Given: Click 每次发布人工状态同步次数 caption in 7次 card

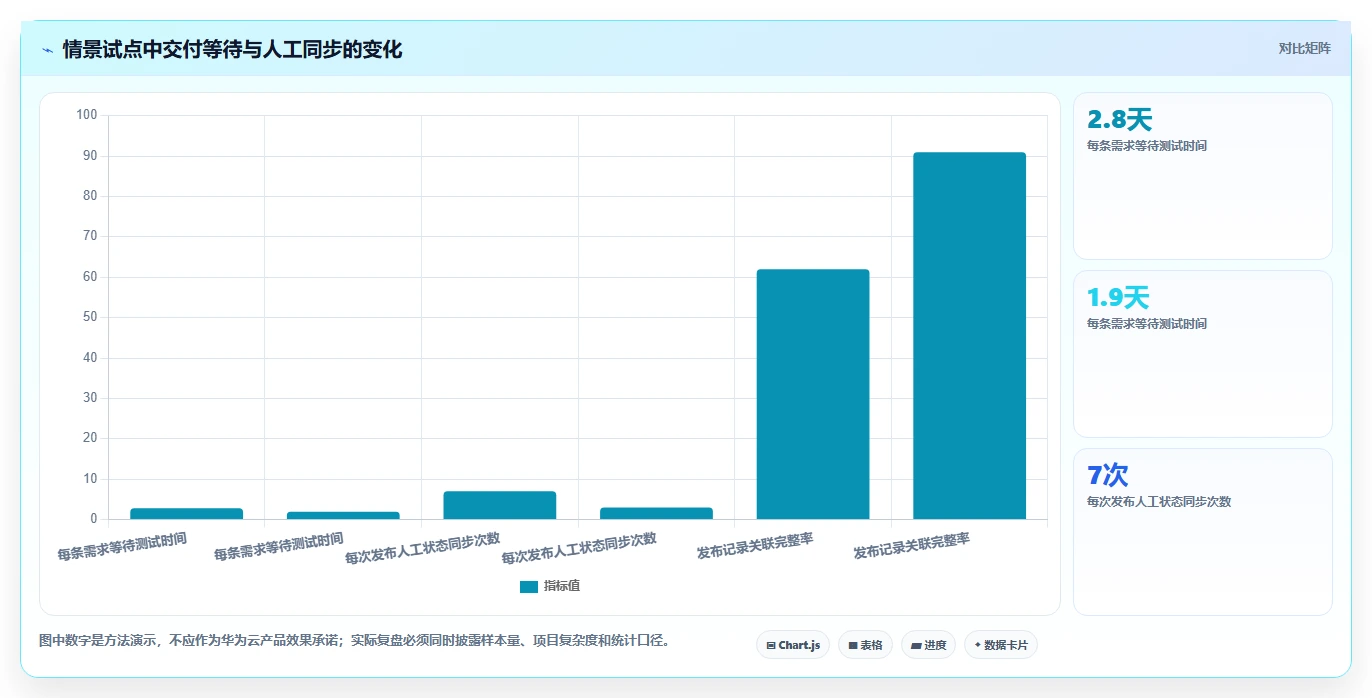Looking at the screenshot, I should point(1159,502).
